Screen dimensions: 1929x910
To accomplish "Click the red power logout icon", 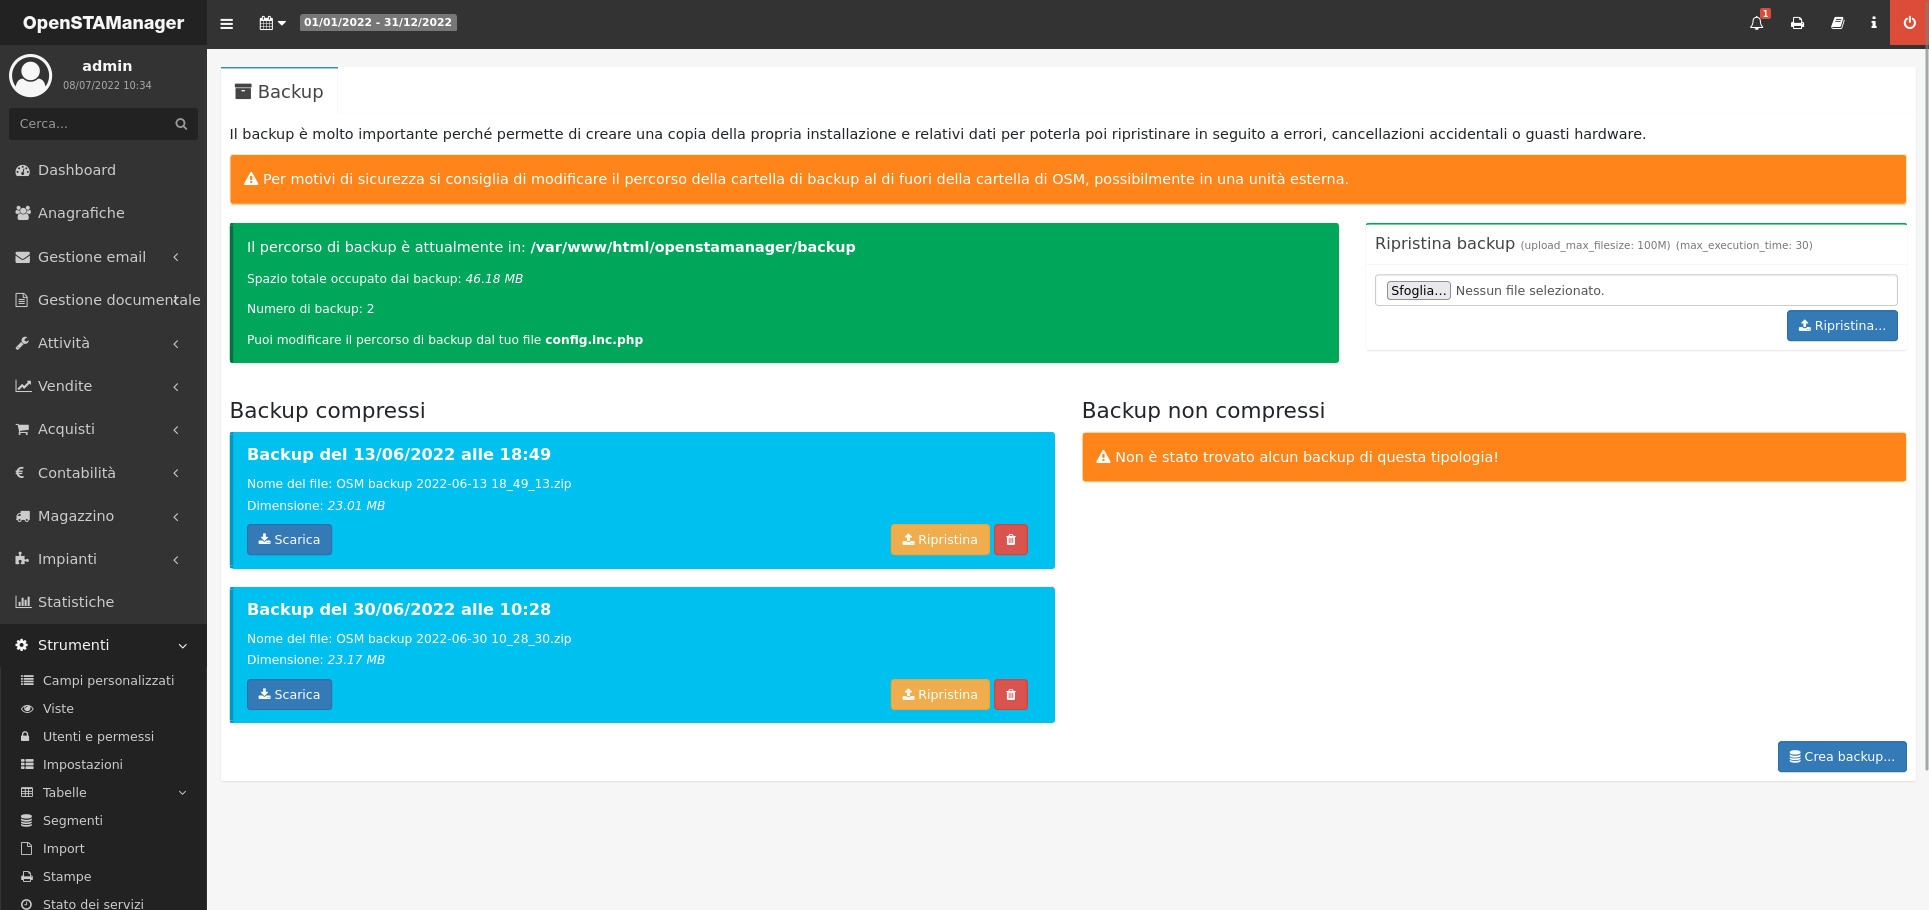I will coord(1909,23).
